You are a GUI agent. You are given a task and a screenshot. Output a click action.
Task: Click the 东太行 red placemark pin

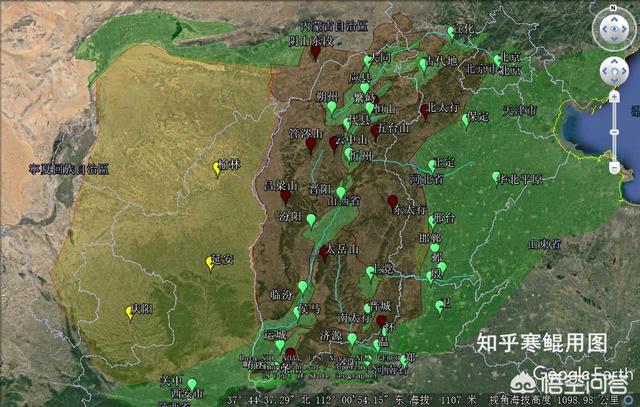tap(393, 202)
